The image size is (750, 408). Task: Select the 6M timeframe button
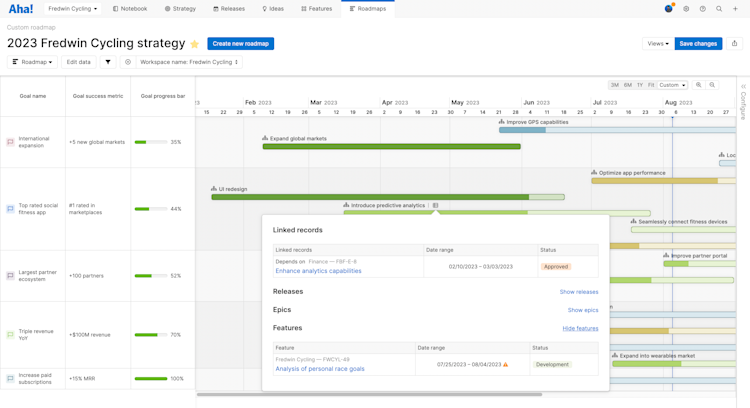pos(628,85)
